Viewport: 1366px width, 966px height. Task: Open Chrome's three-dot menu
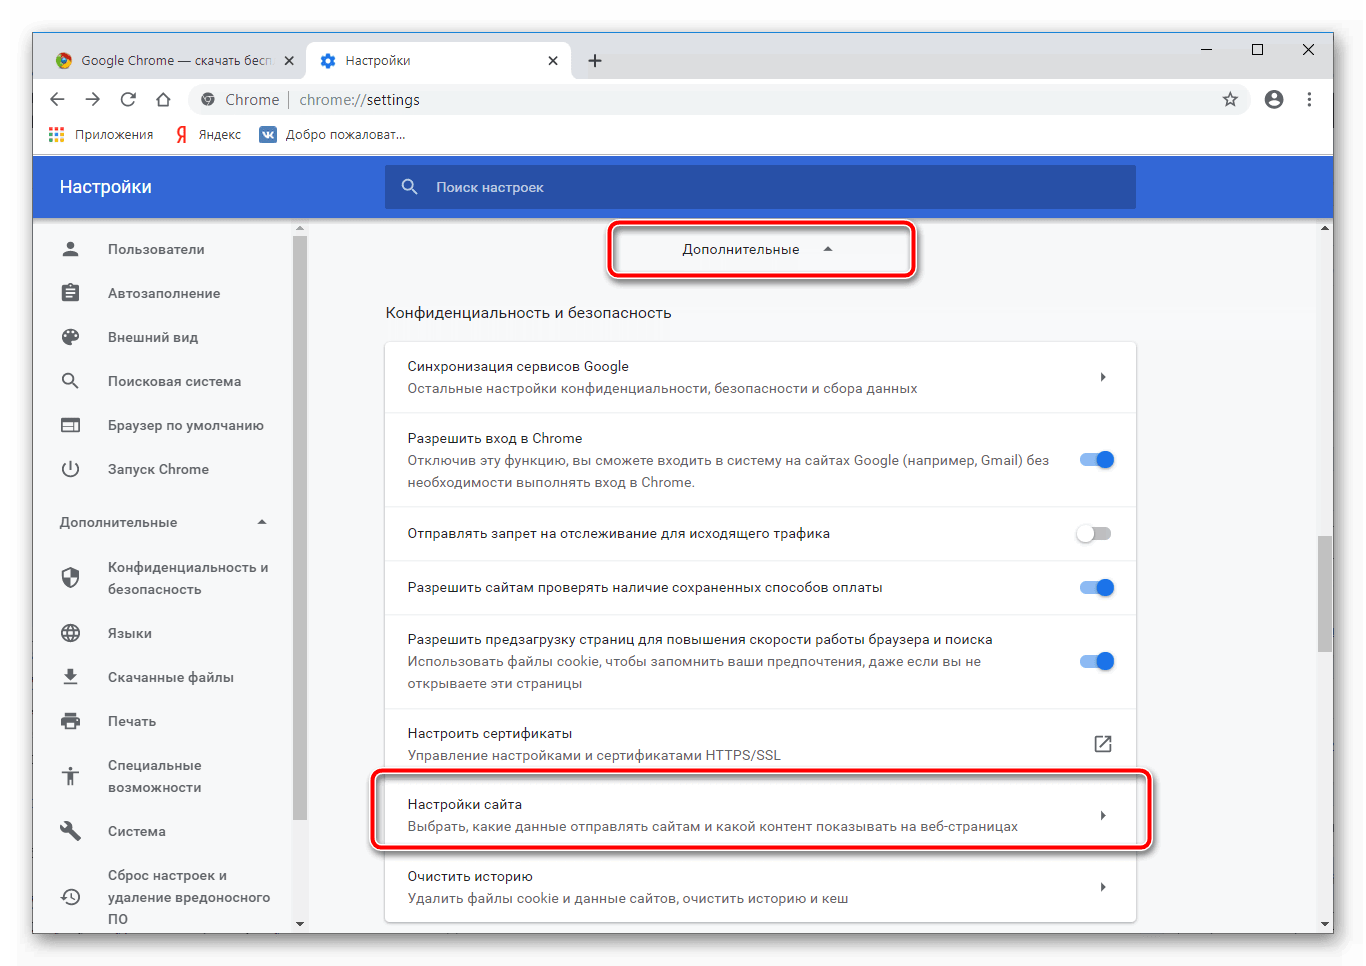1309,99
